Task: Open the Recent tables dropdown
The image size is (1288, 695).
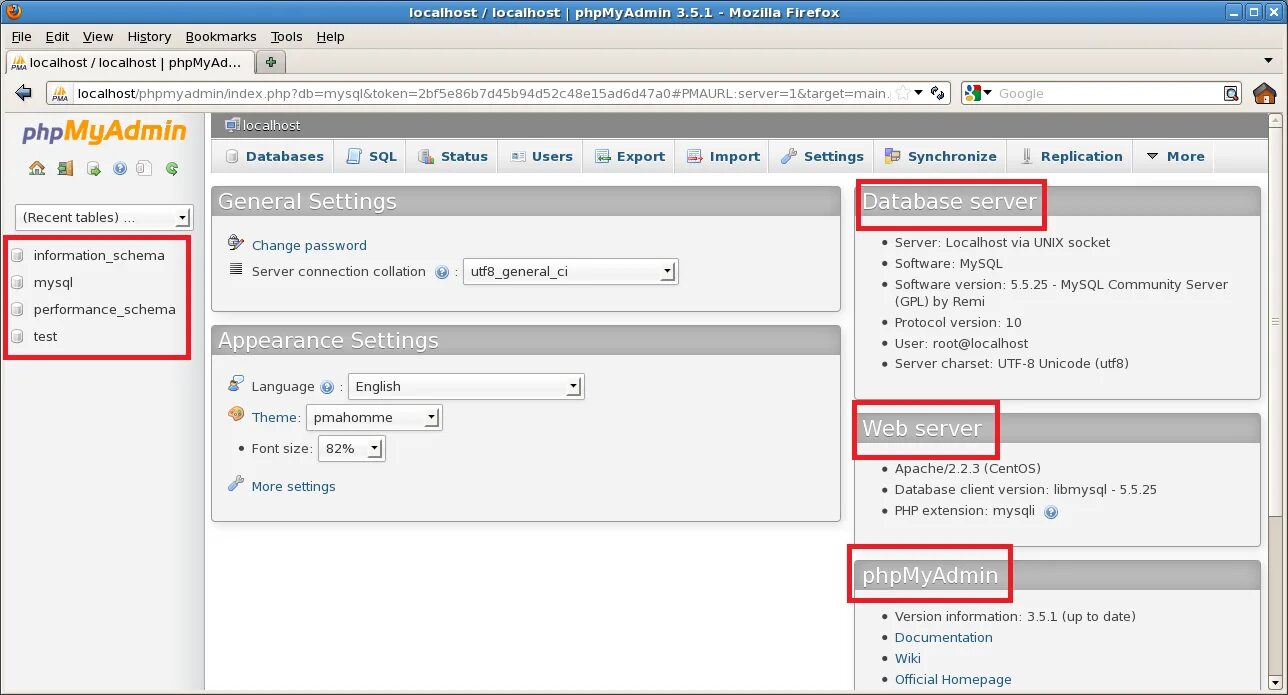Action: point(104,217)
